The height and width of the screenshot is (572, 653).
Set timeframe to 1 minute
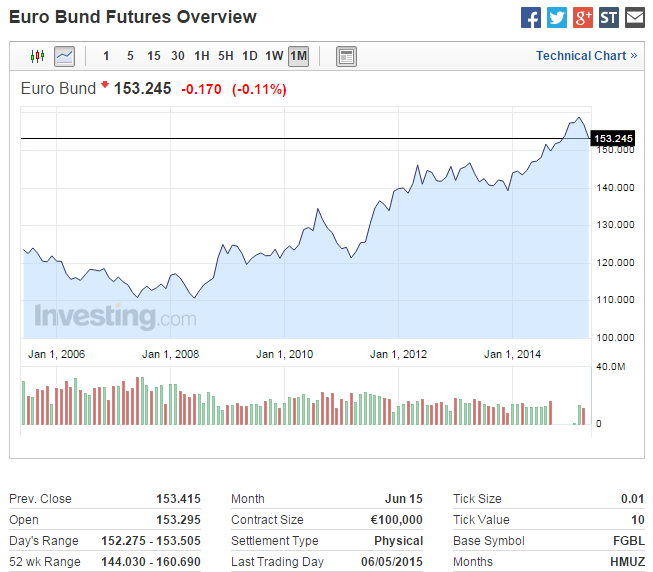point(106,56)
